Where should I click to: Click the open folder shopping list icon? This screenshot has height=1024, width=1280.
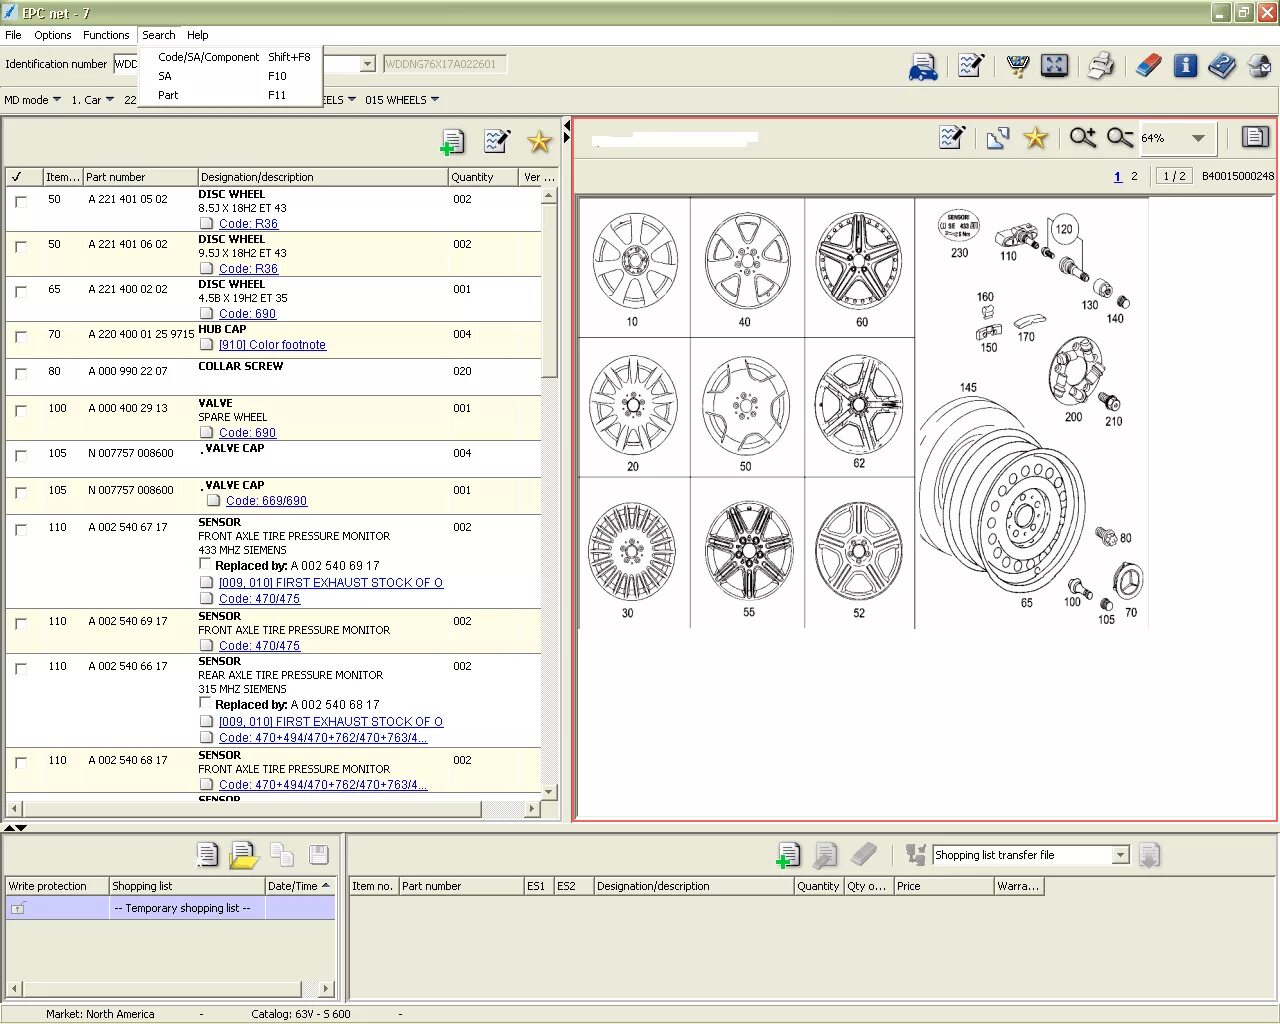click(244, 855)
